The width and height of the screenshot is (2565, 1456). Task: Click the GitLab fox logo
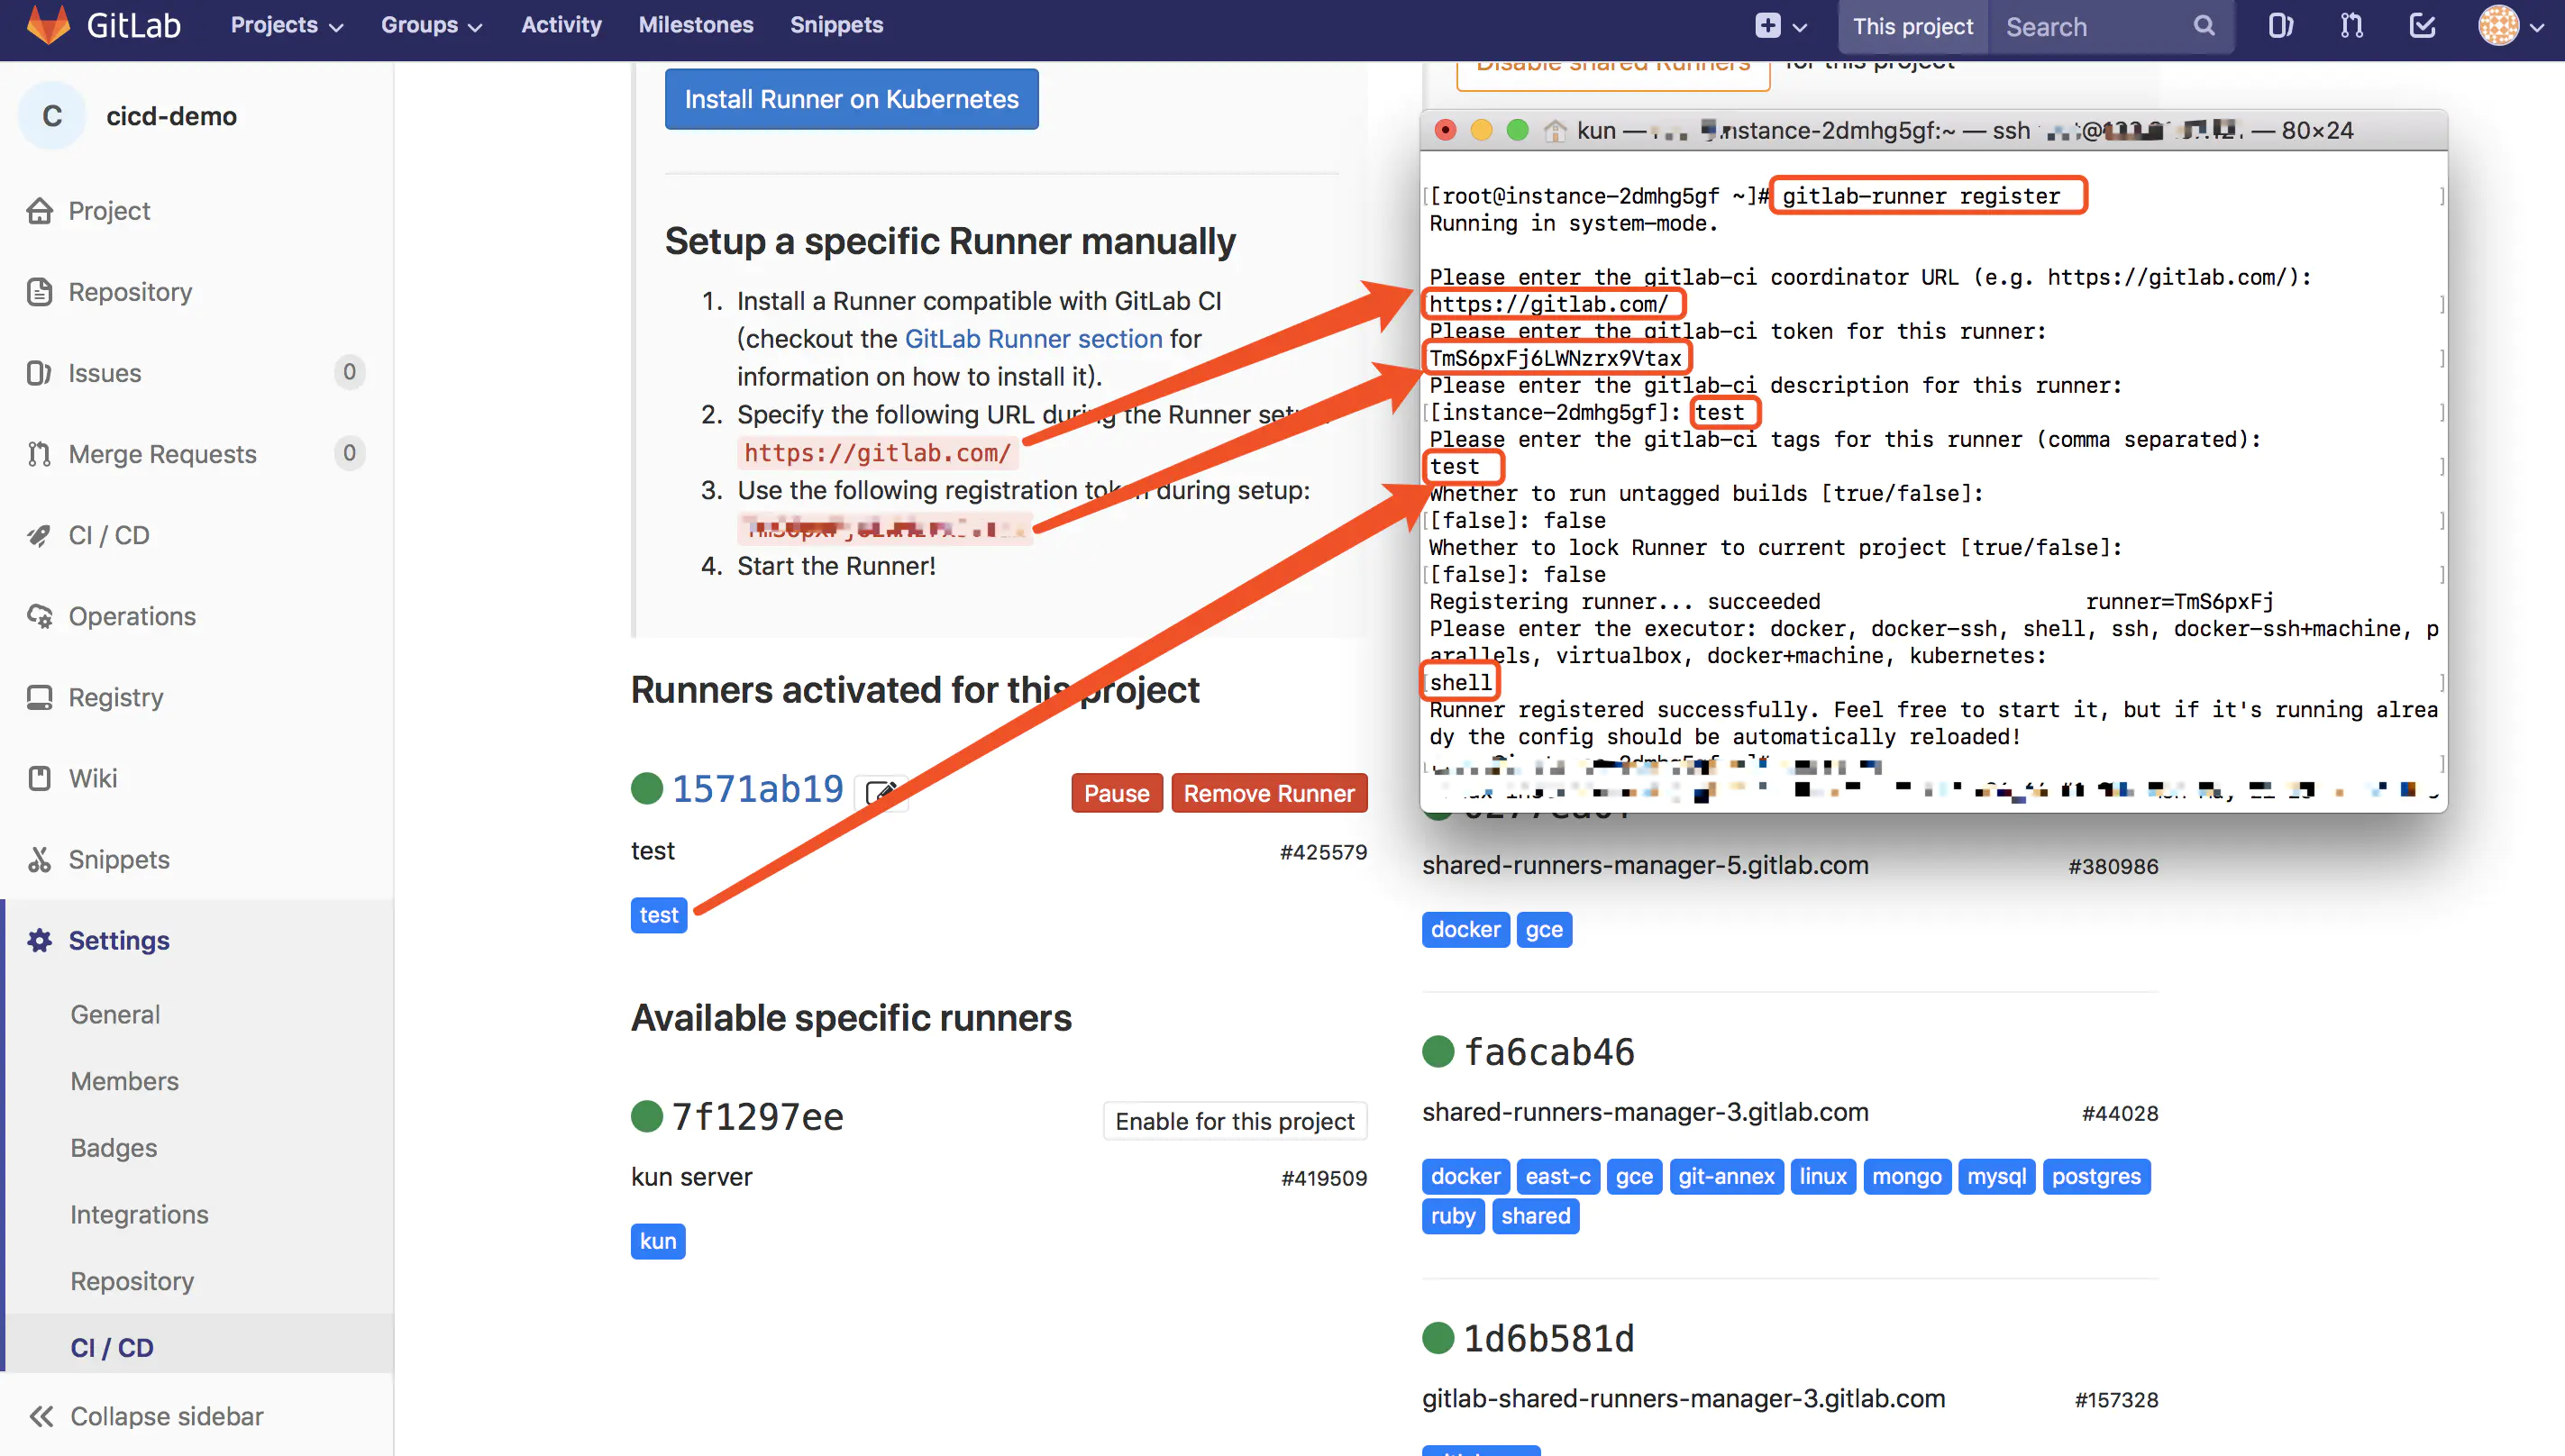pyautogui.click(x=48, y=26)
